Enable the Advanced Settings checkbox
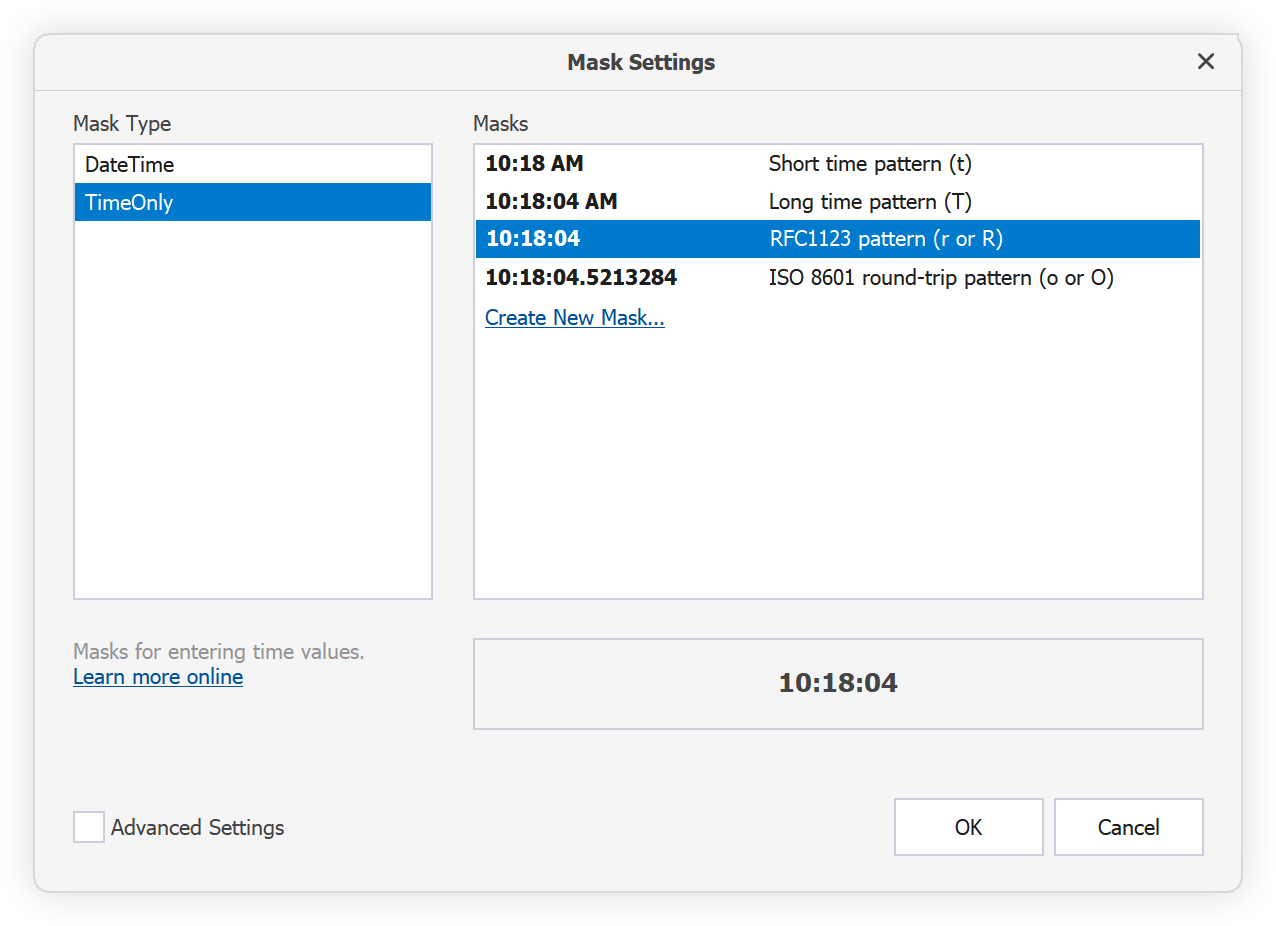This screenshot has height=926, width=1276. pos(88,827)
